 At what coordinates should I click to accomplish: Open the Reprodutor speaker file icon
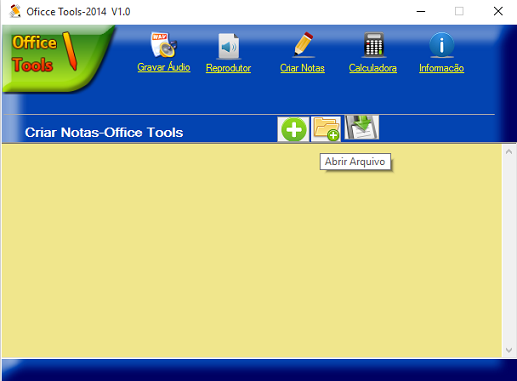pos(228,46)
